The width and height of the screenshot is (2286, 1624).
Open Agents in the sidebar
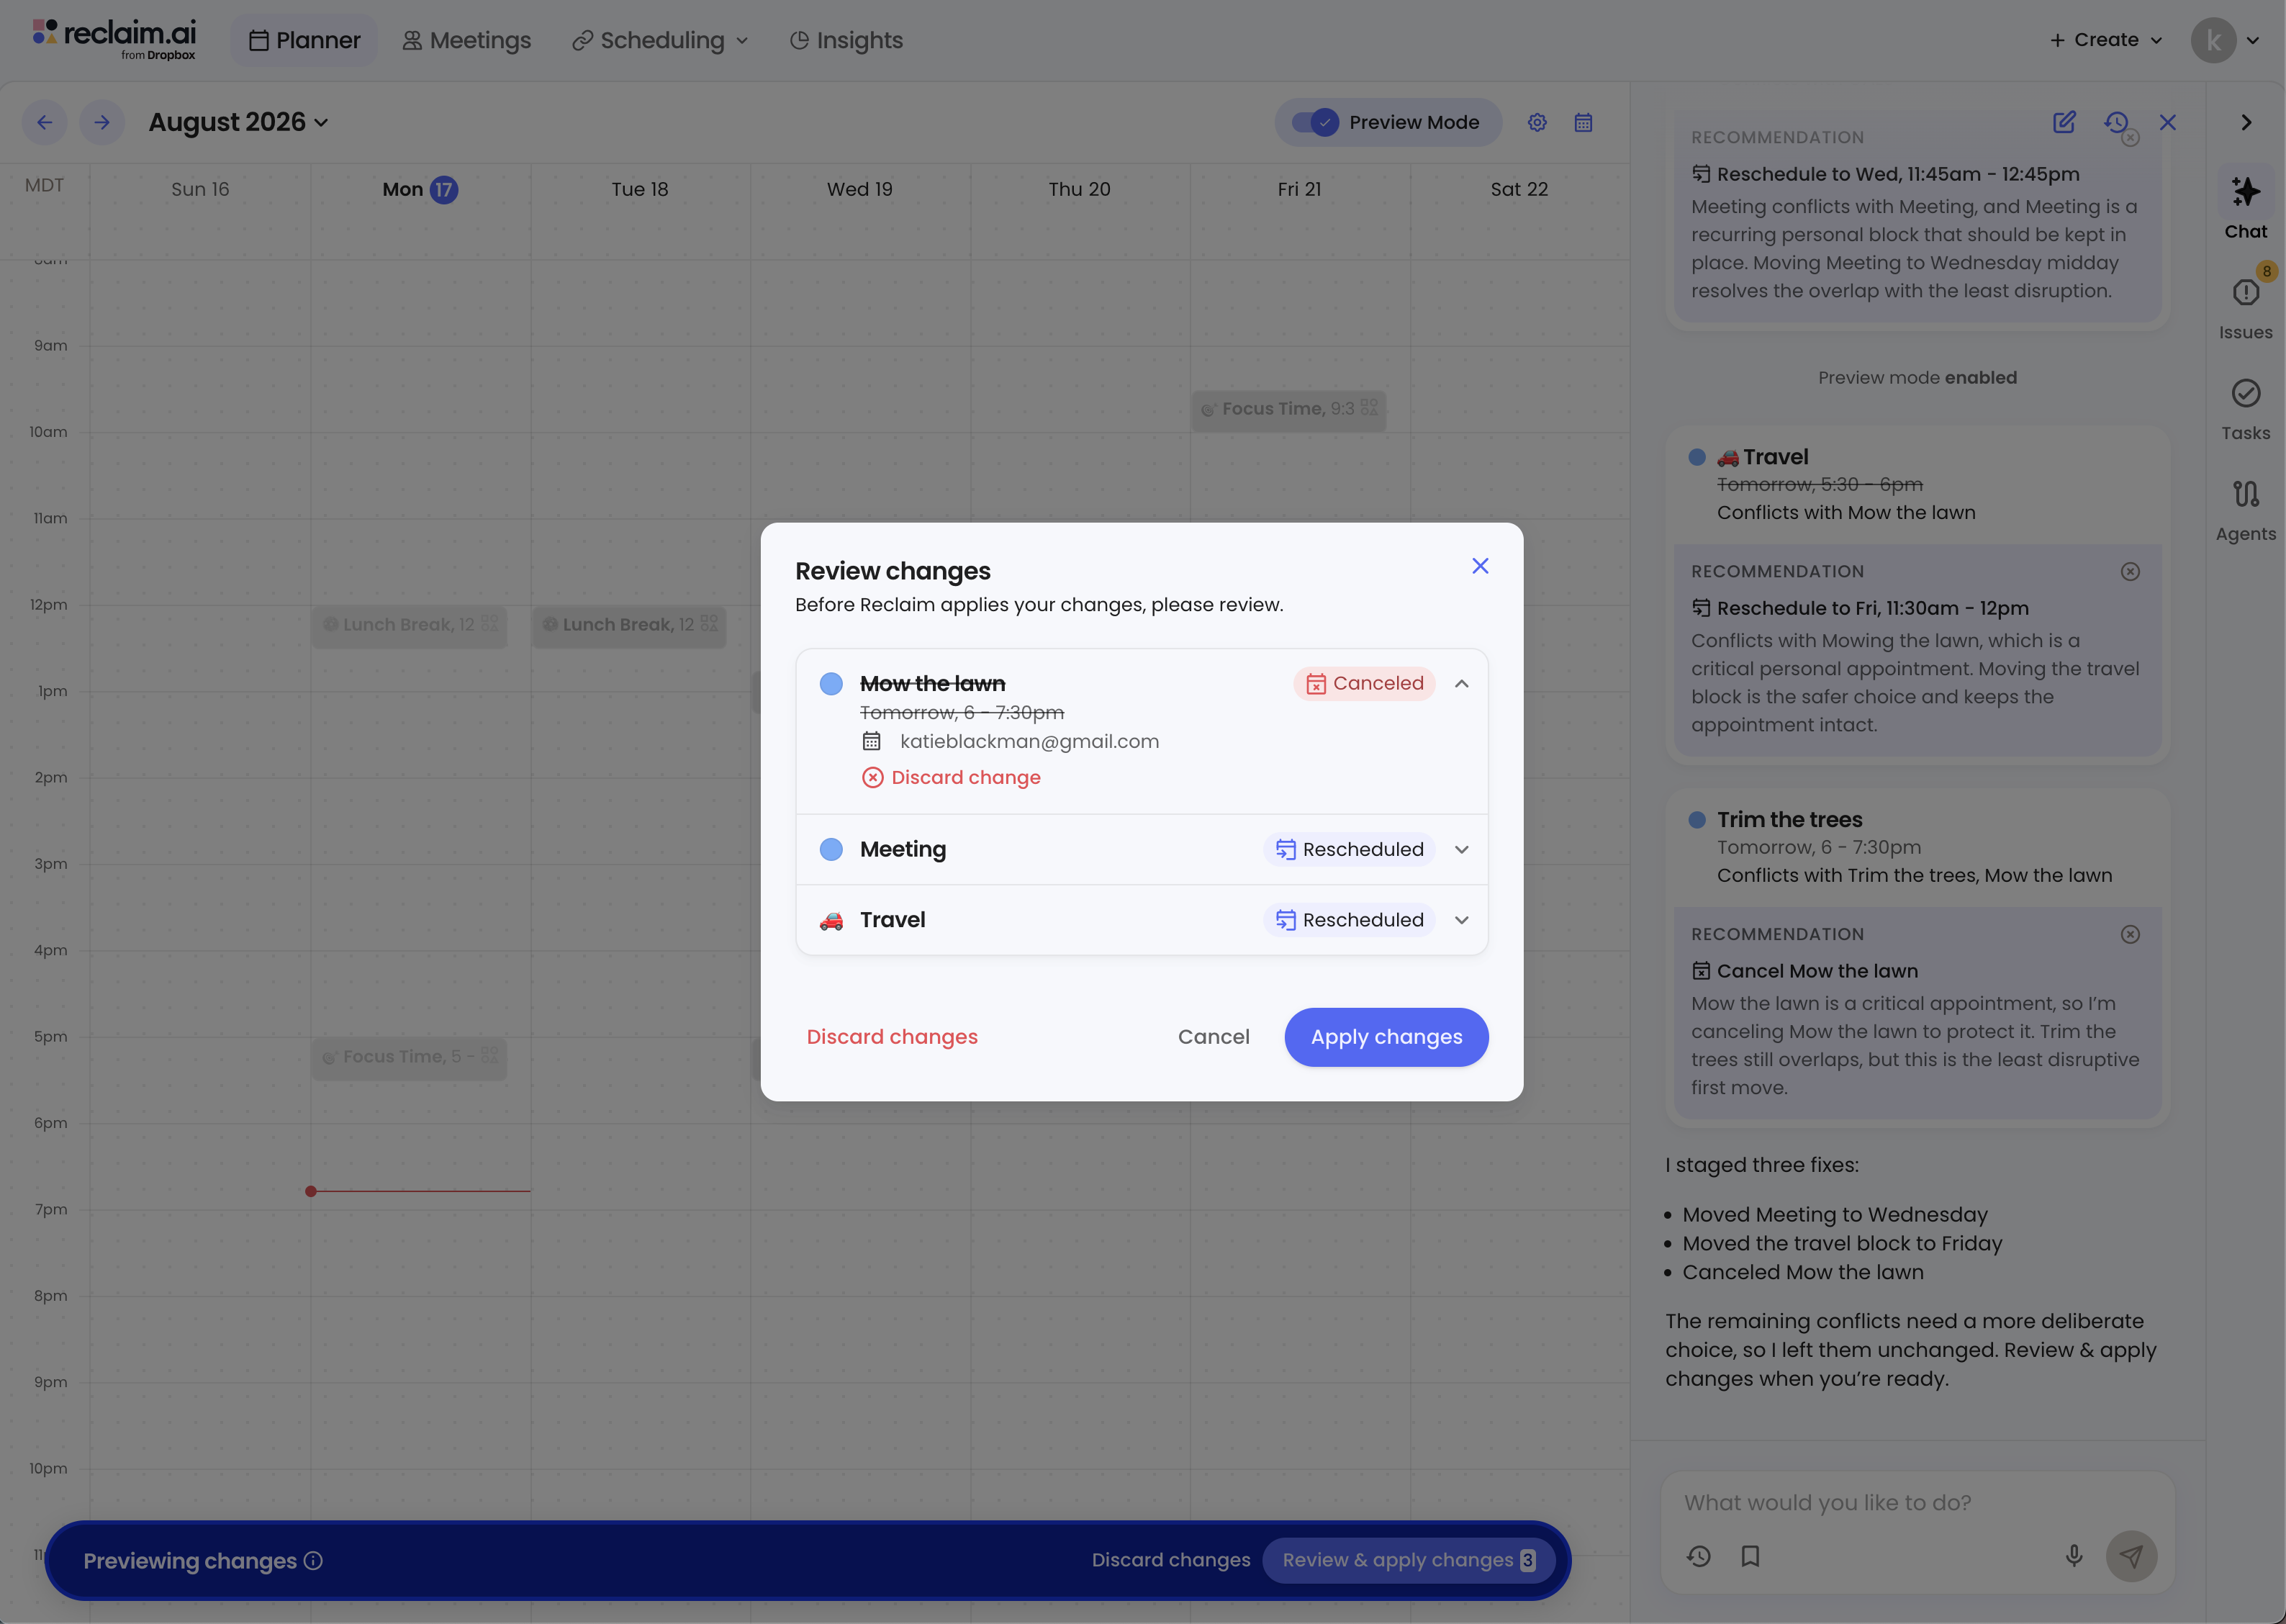pyautogui.click(x=2245, y=509)
